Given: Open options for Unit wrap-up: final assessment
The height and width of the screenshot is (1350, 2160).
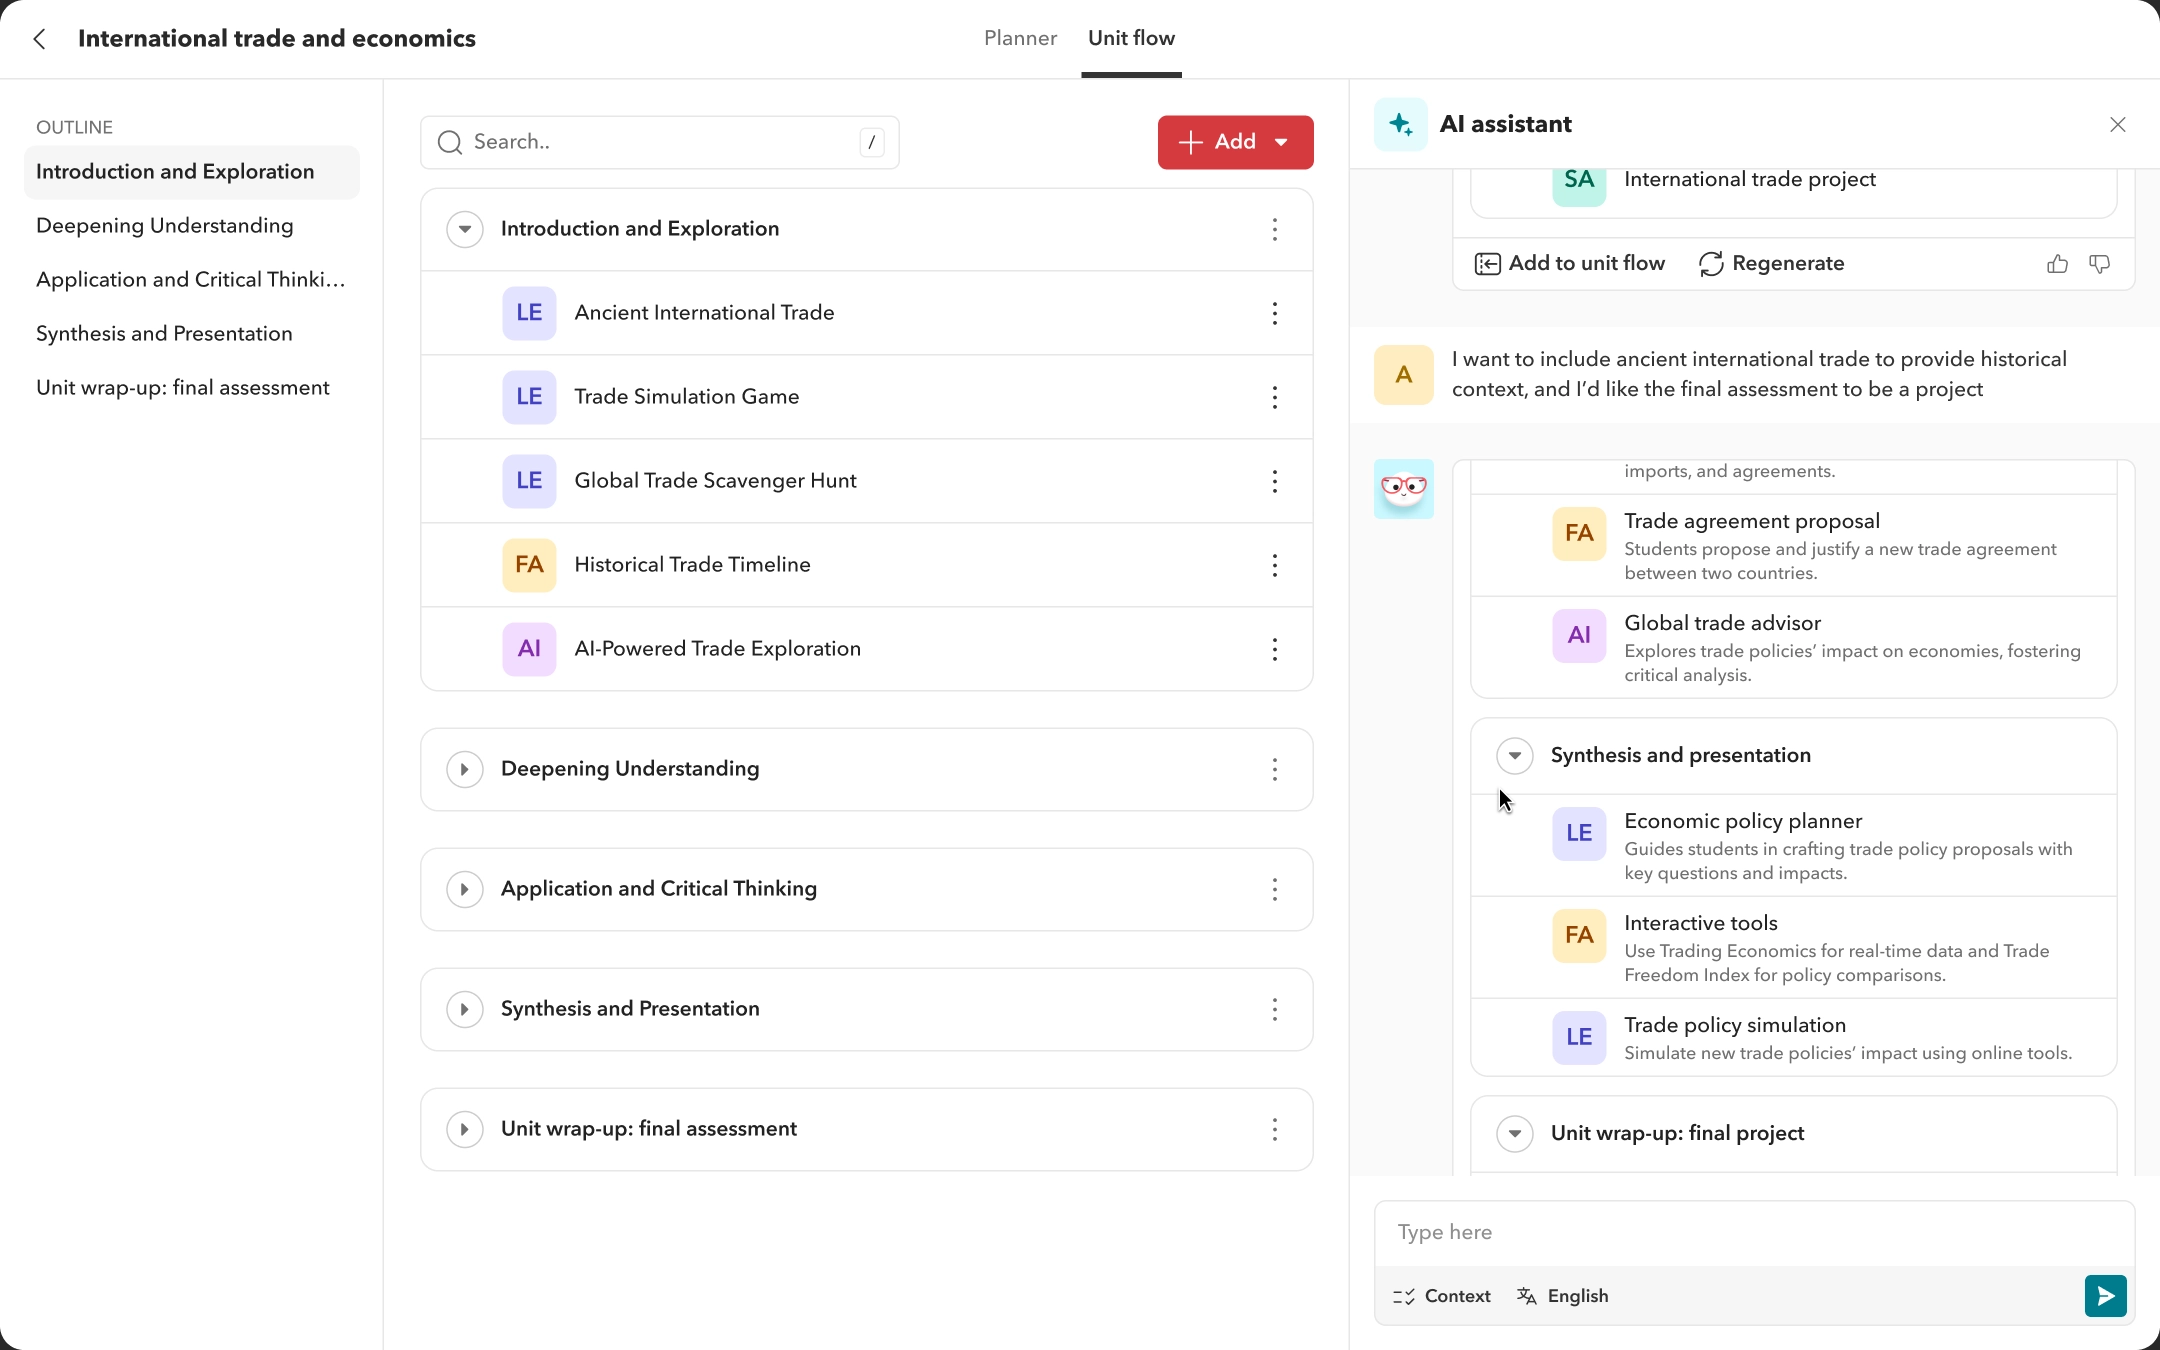Looking at the screenshot, I should click(1274, 1129).
